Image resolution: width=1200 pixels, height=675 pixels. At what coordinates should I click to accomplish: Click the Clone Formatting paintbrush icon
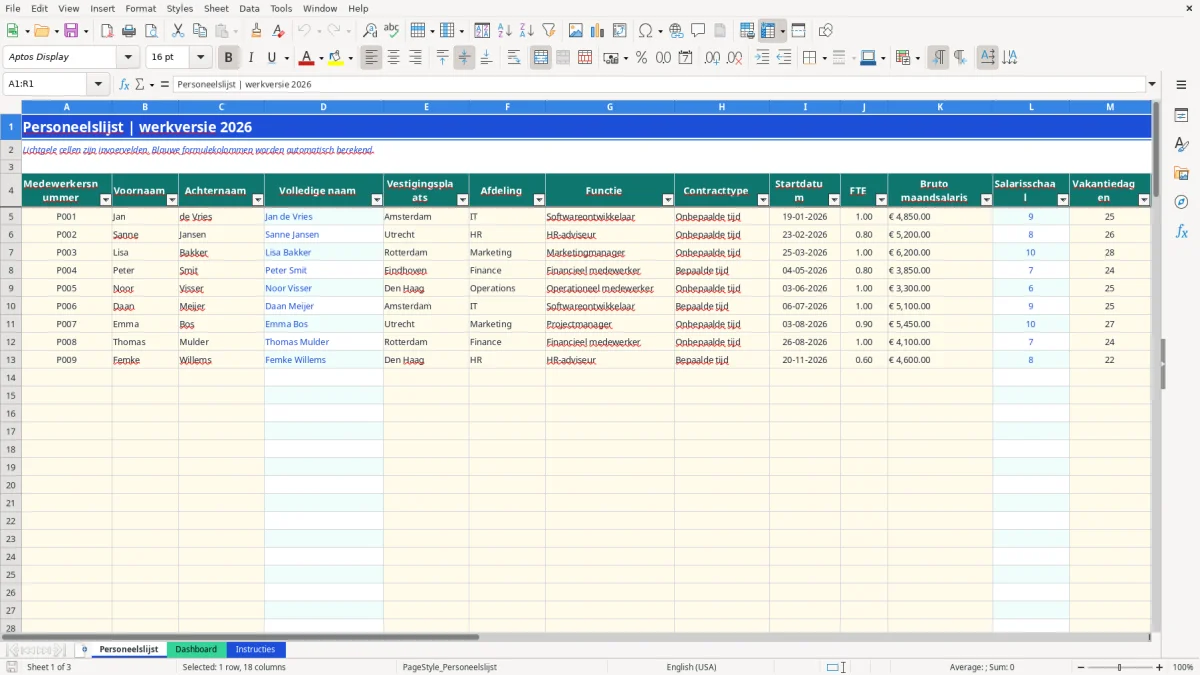[256, 31]
